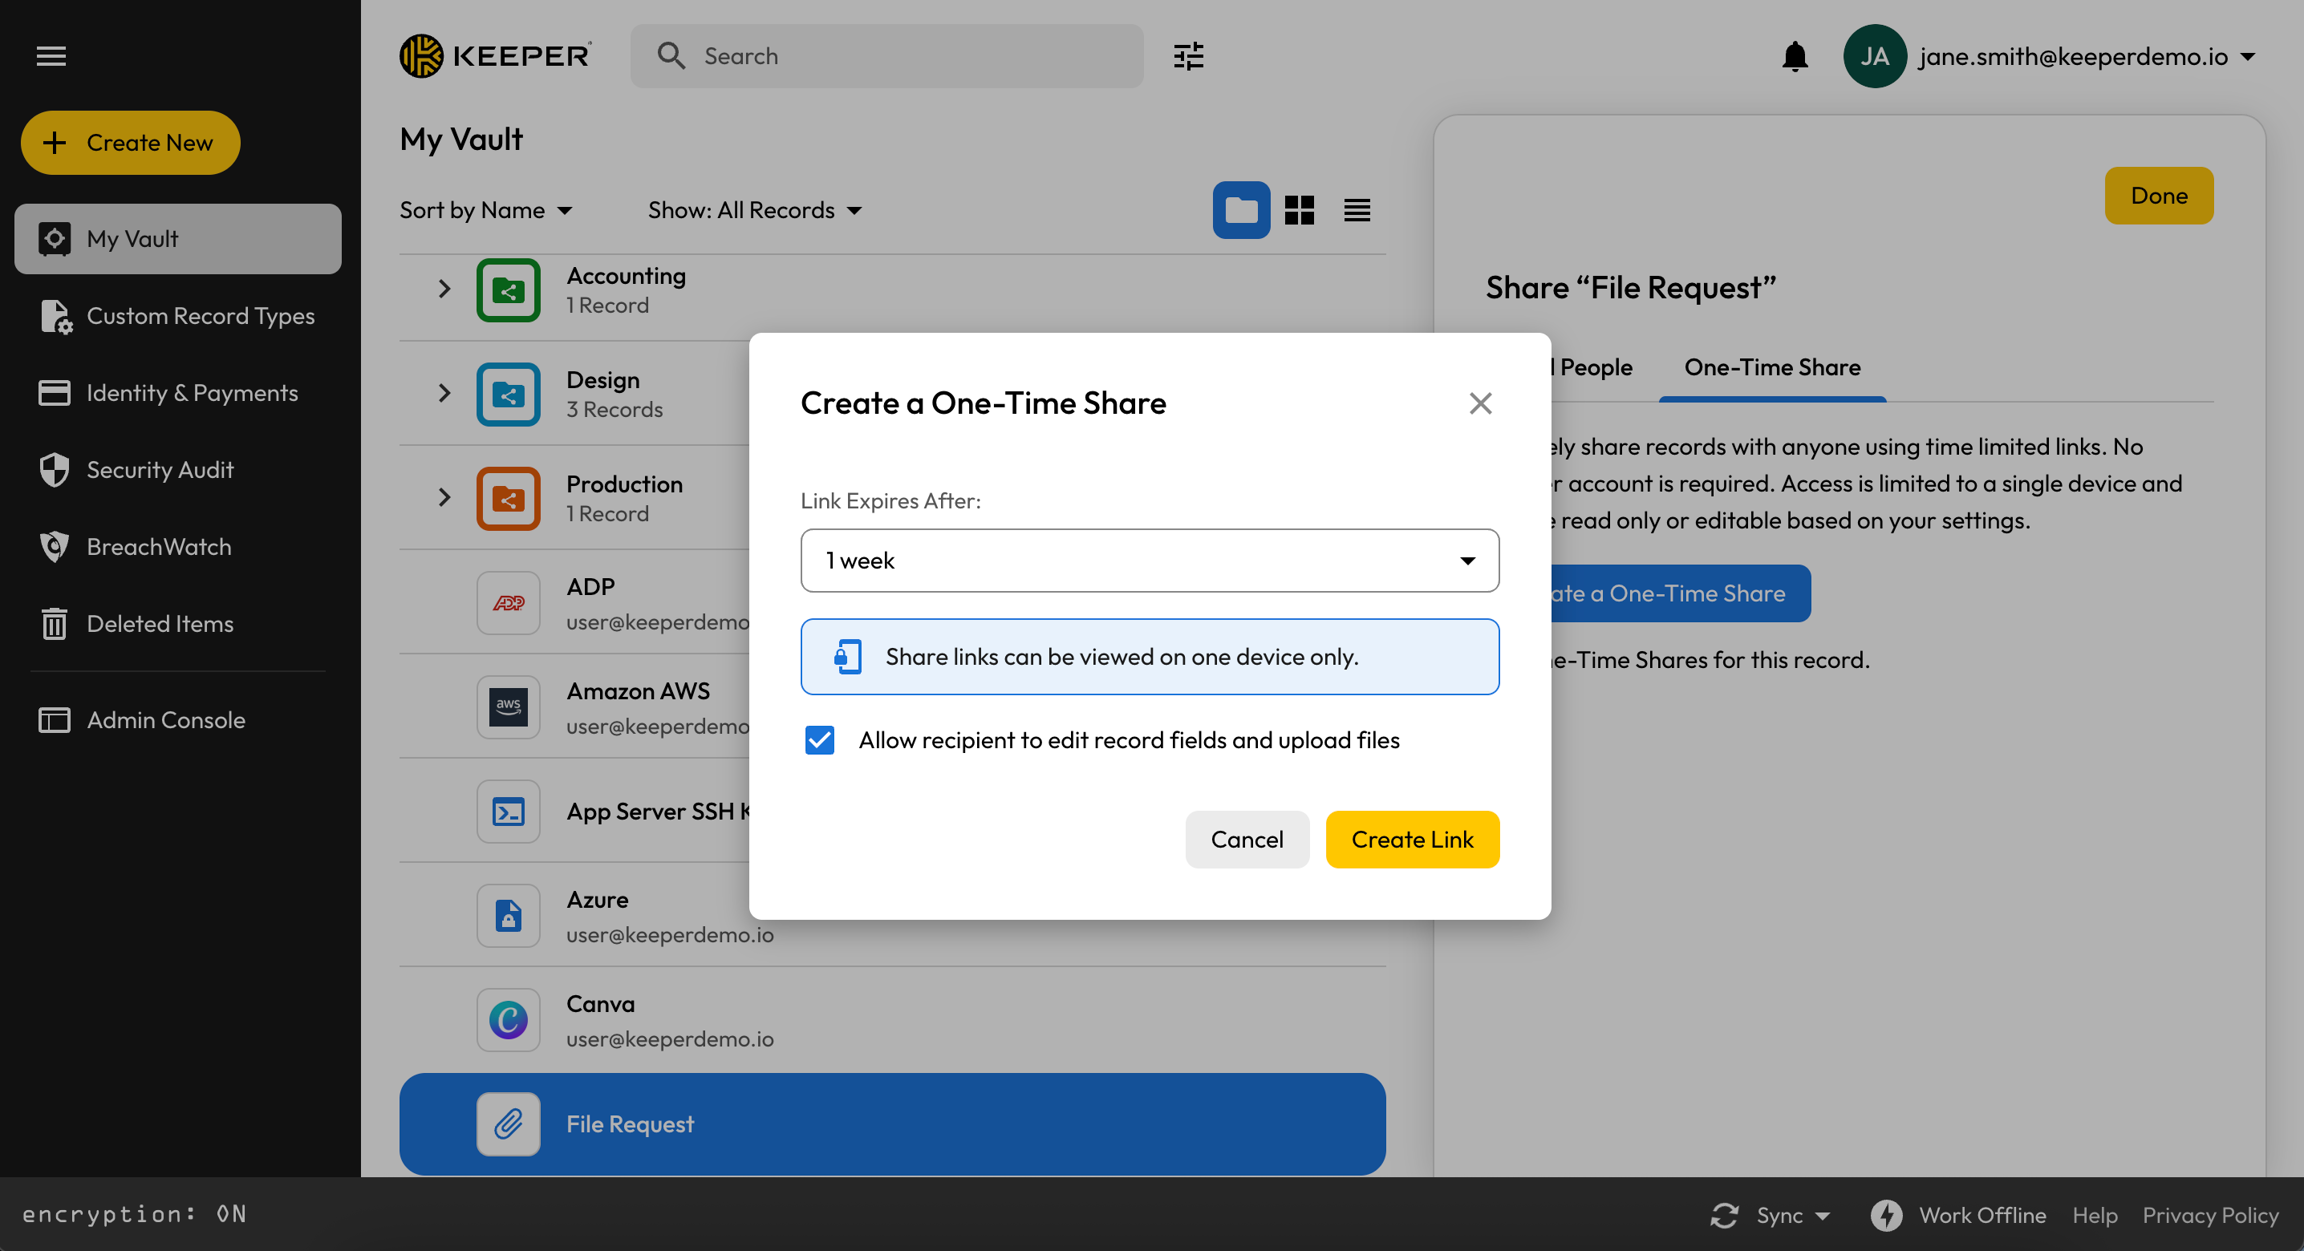Close the Create a One-Time Share dialog
This screenshot has height=1251, width=2304.
point(1480,403)
